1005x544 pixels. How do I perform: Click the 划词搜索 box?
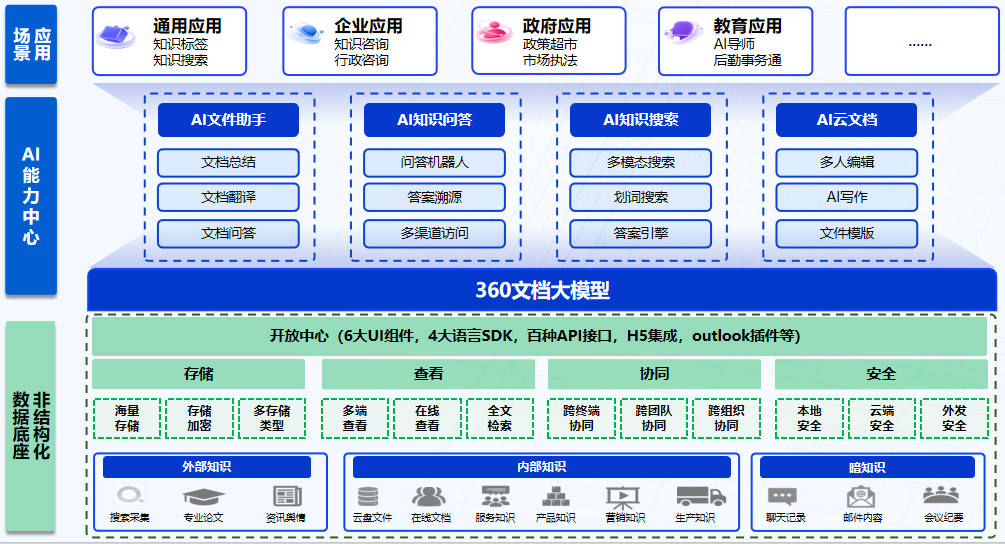tap(640, 197)
